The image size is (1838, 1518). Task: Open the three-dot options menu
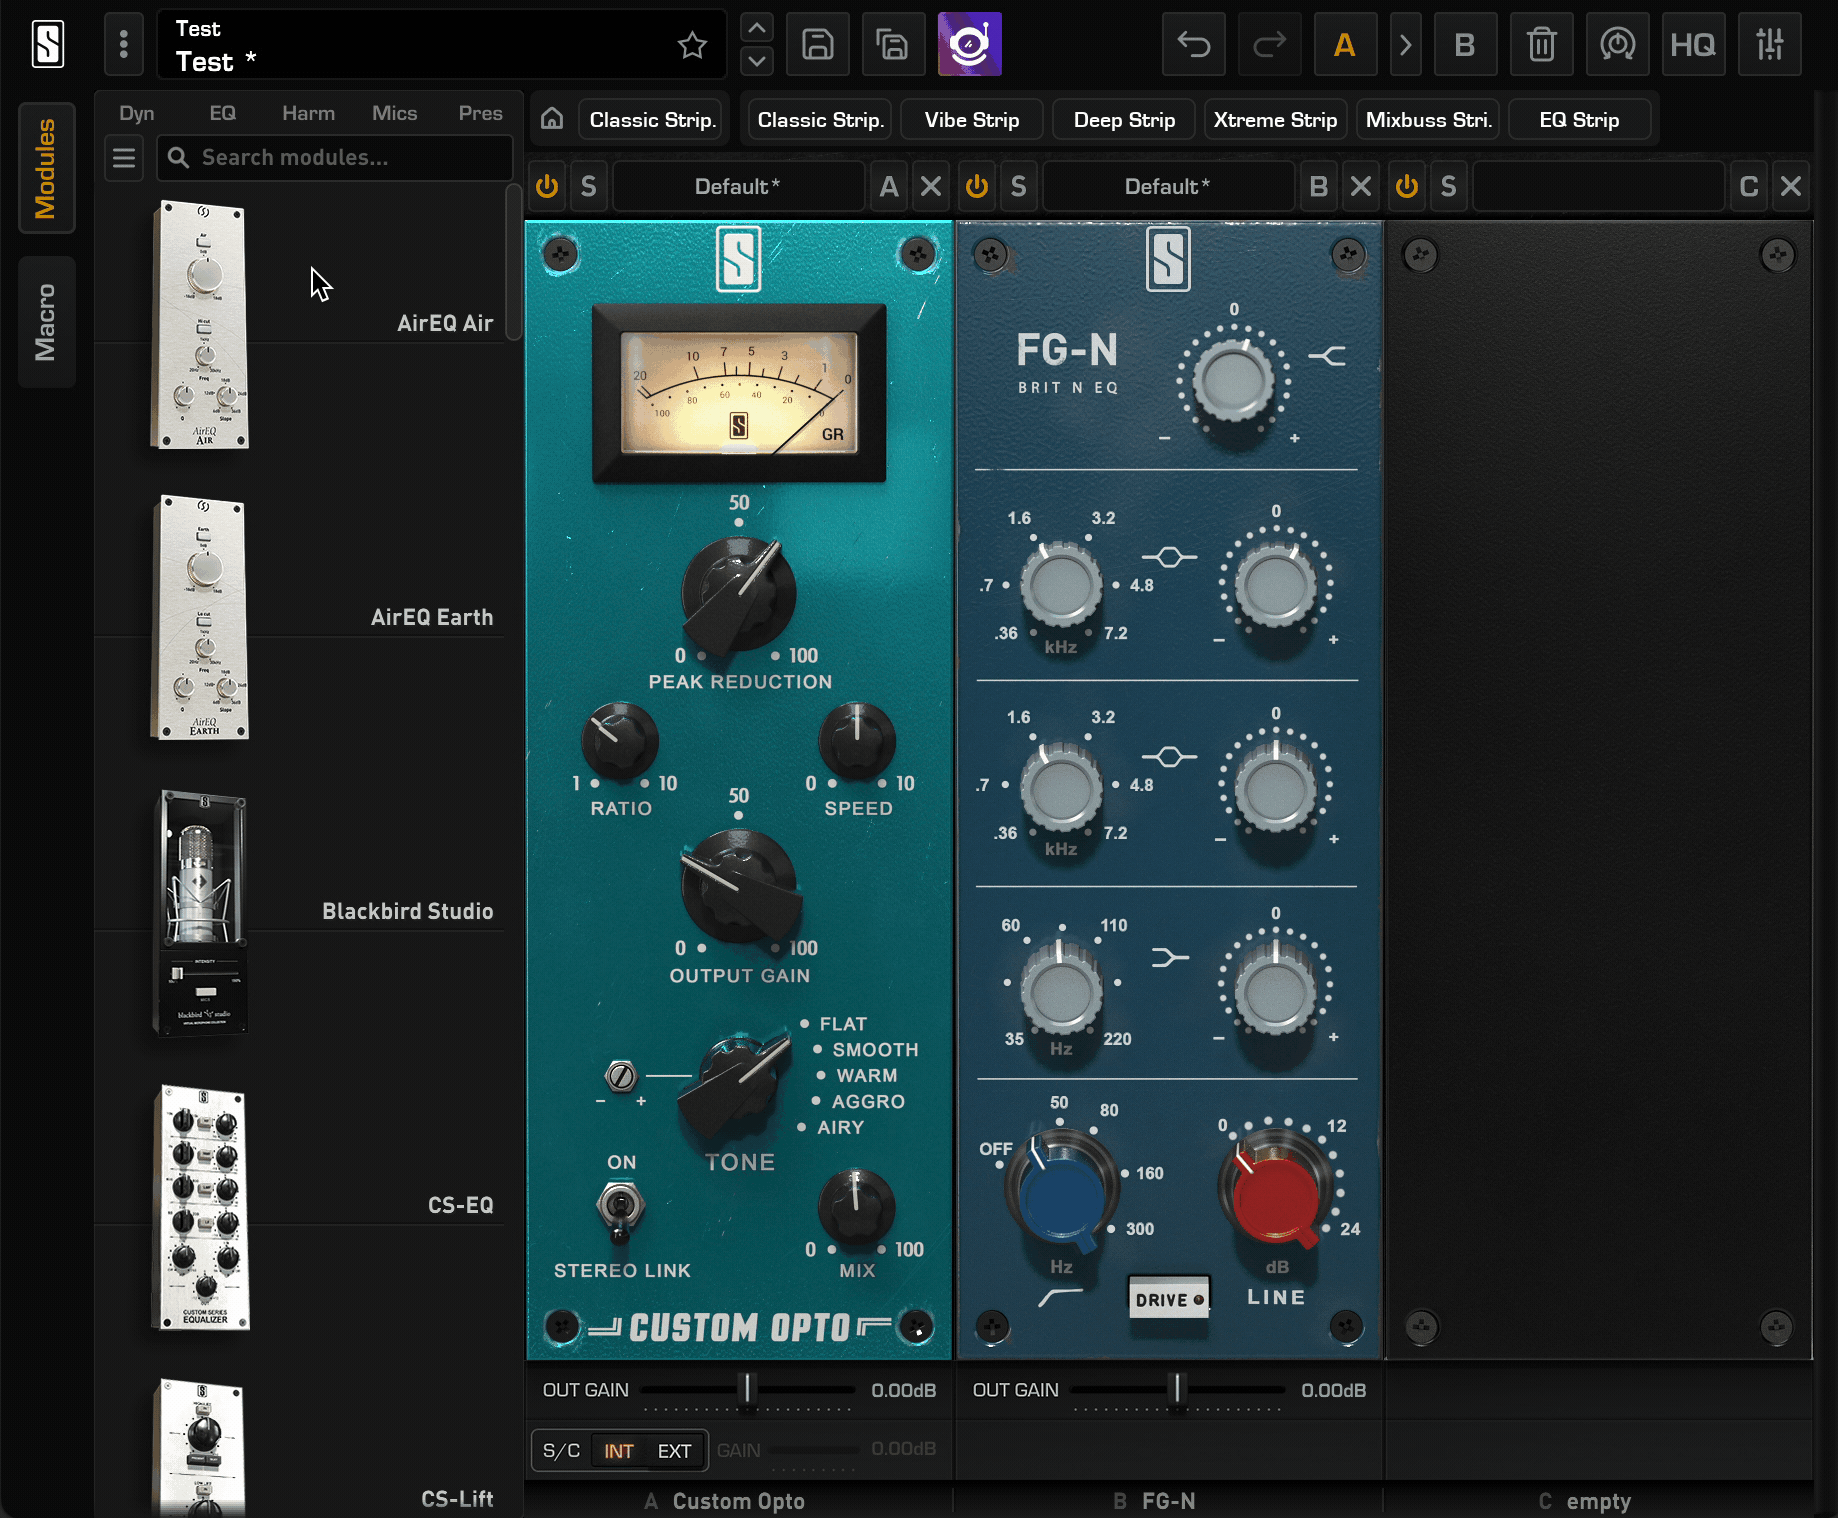tap(124, 45)
